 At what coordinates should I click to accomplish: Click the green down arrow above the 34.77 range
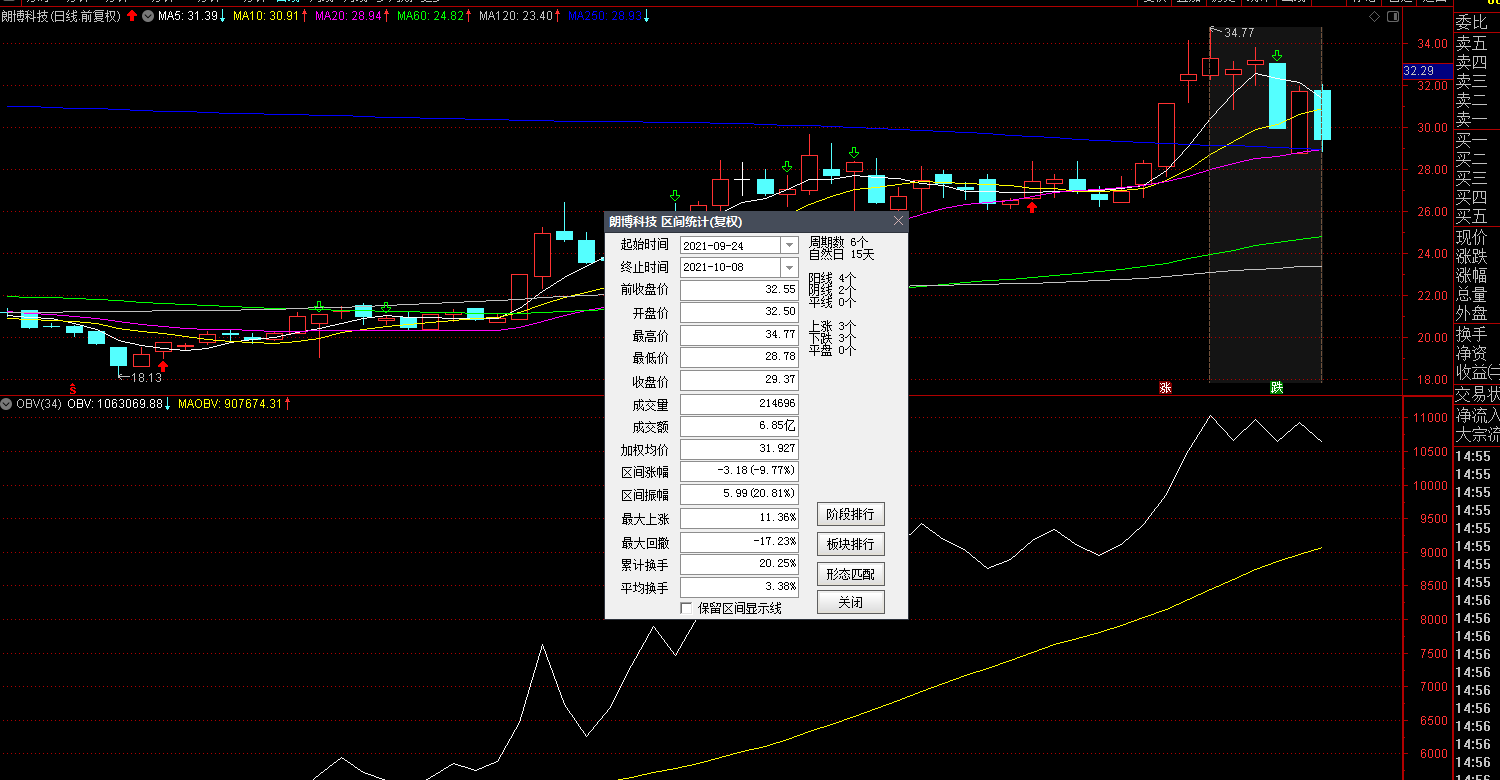[x=1277, y=55]
